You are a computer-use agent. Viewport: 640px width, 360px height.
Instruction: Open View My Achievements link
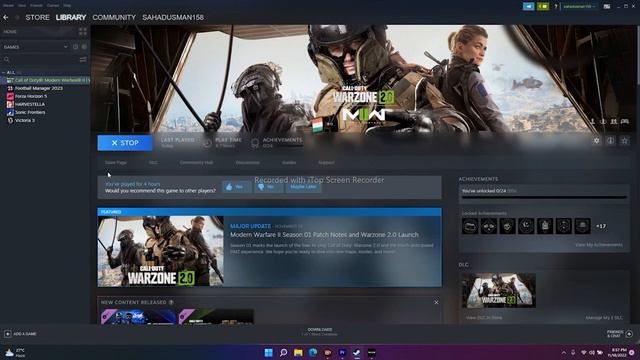(x=599, y=245)
